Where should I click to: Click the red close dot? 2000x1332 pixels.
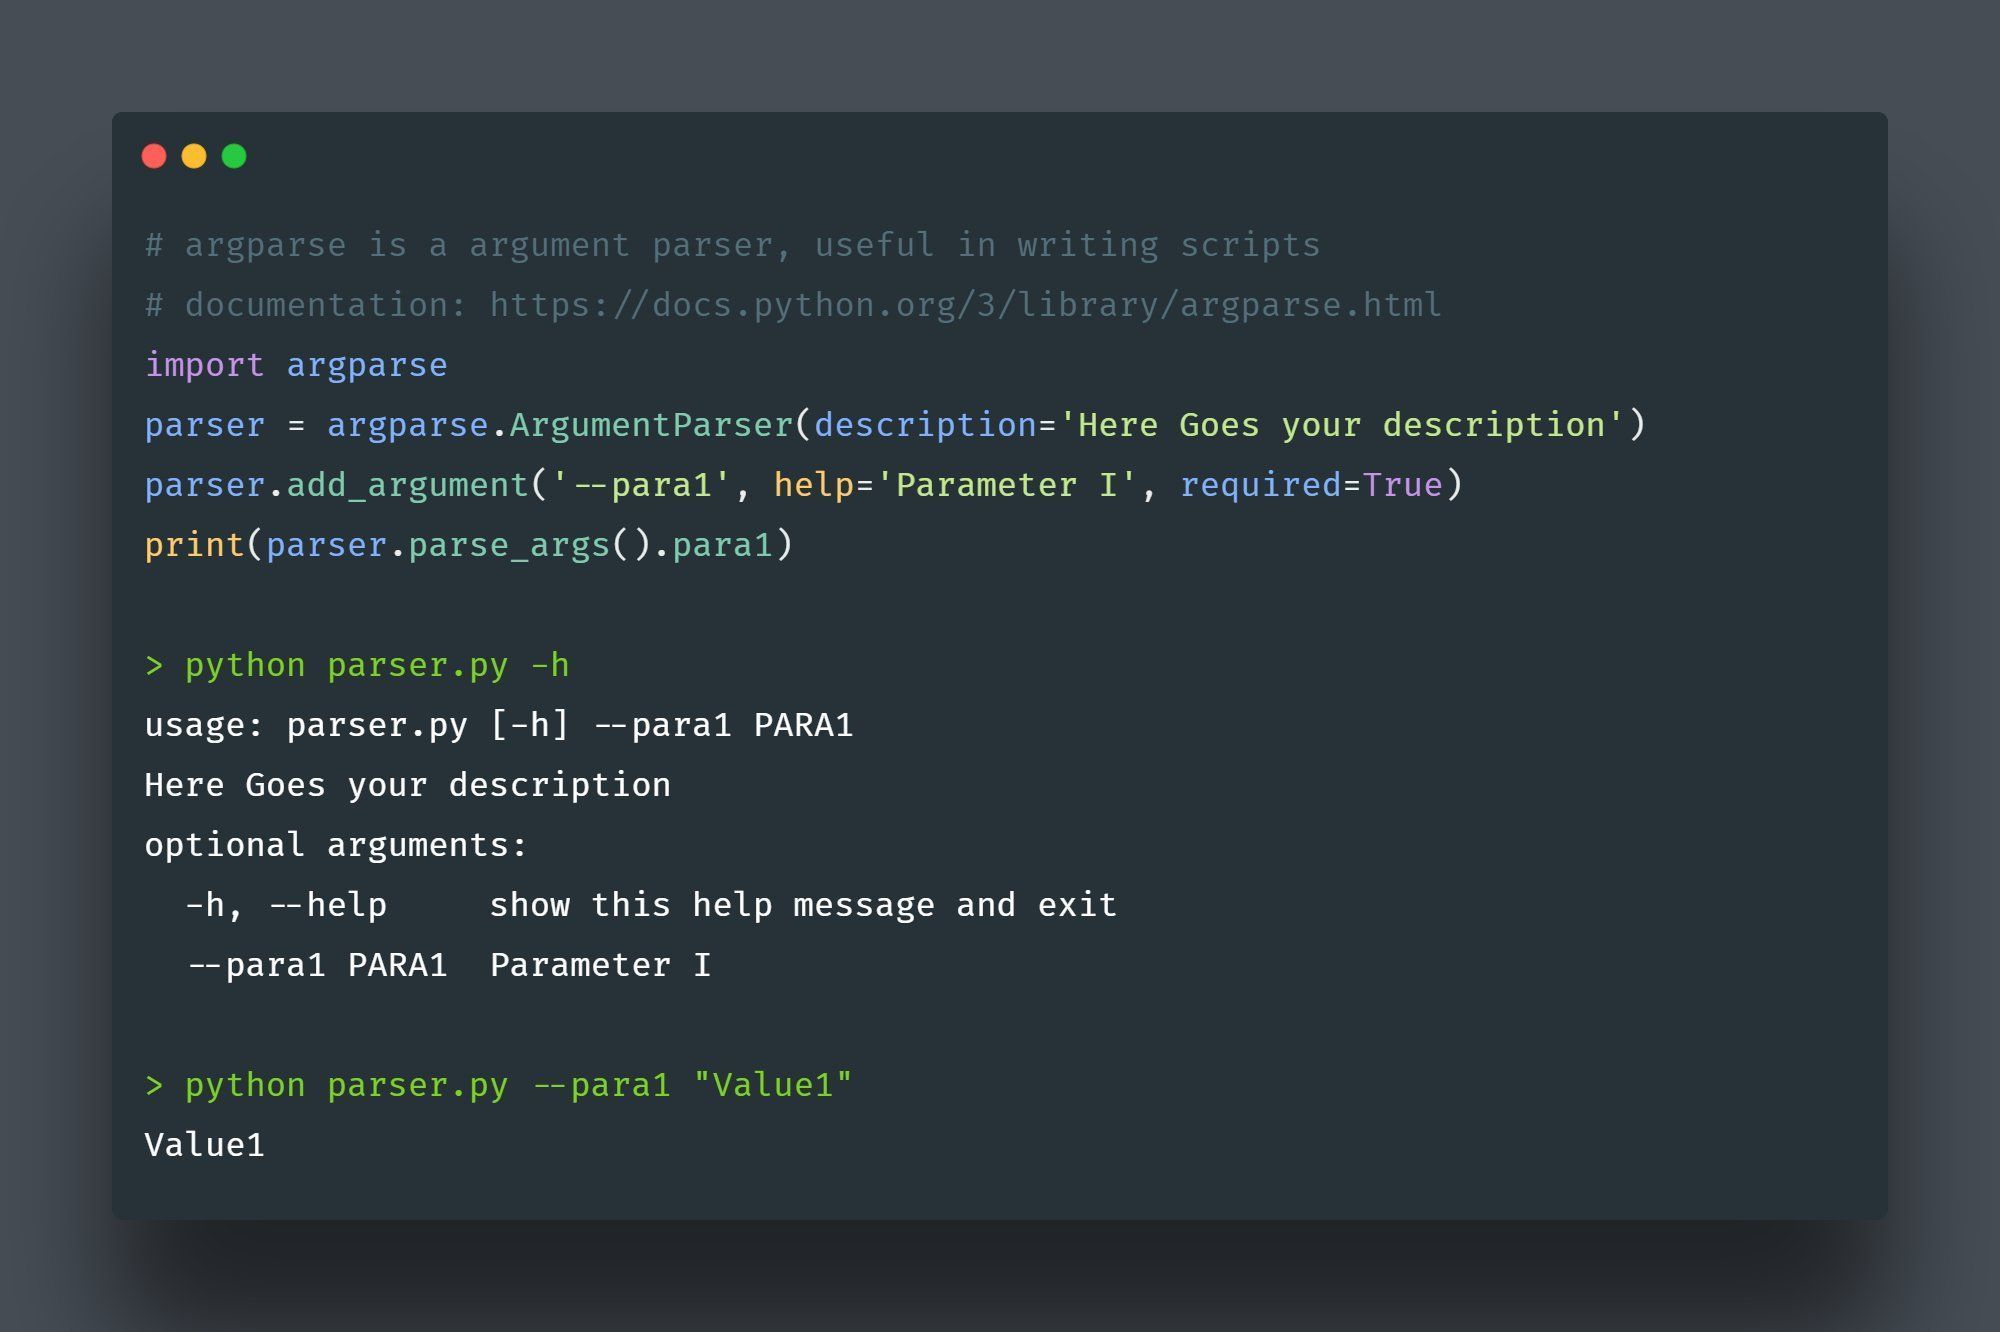tap(154, 156)
